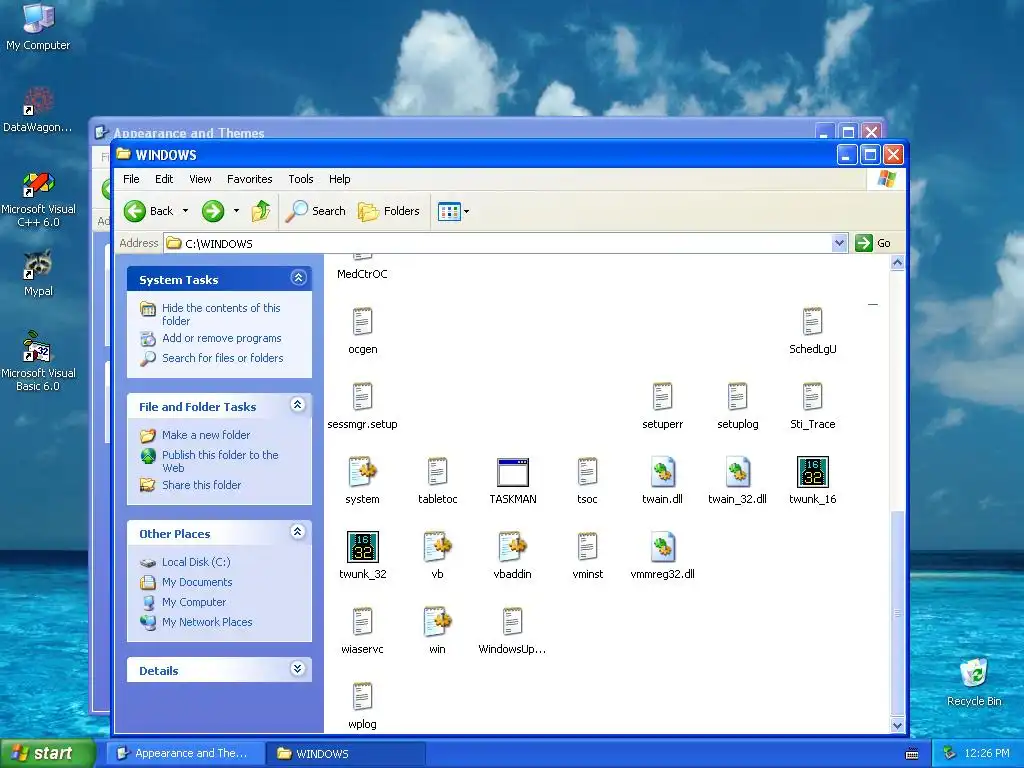Select Microsoft Visual Basic 6.0 shortcut
The width and height of the screenshot is (1024, 768).
pos(38,361)
